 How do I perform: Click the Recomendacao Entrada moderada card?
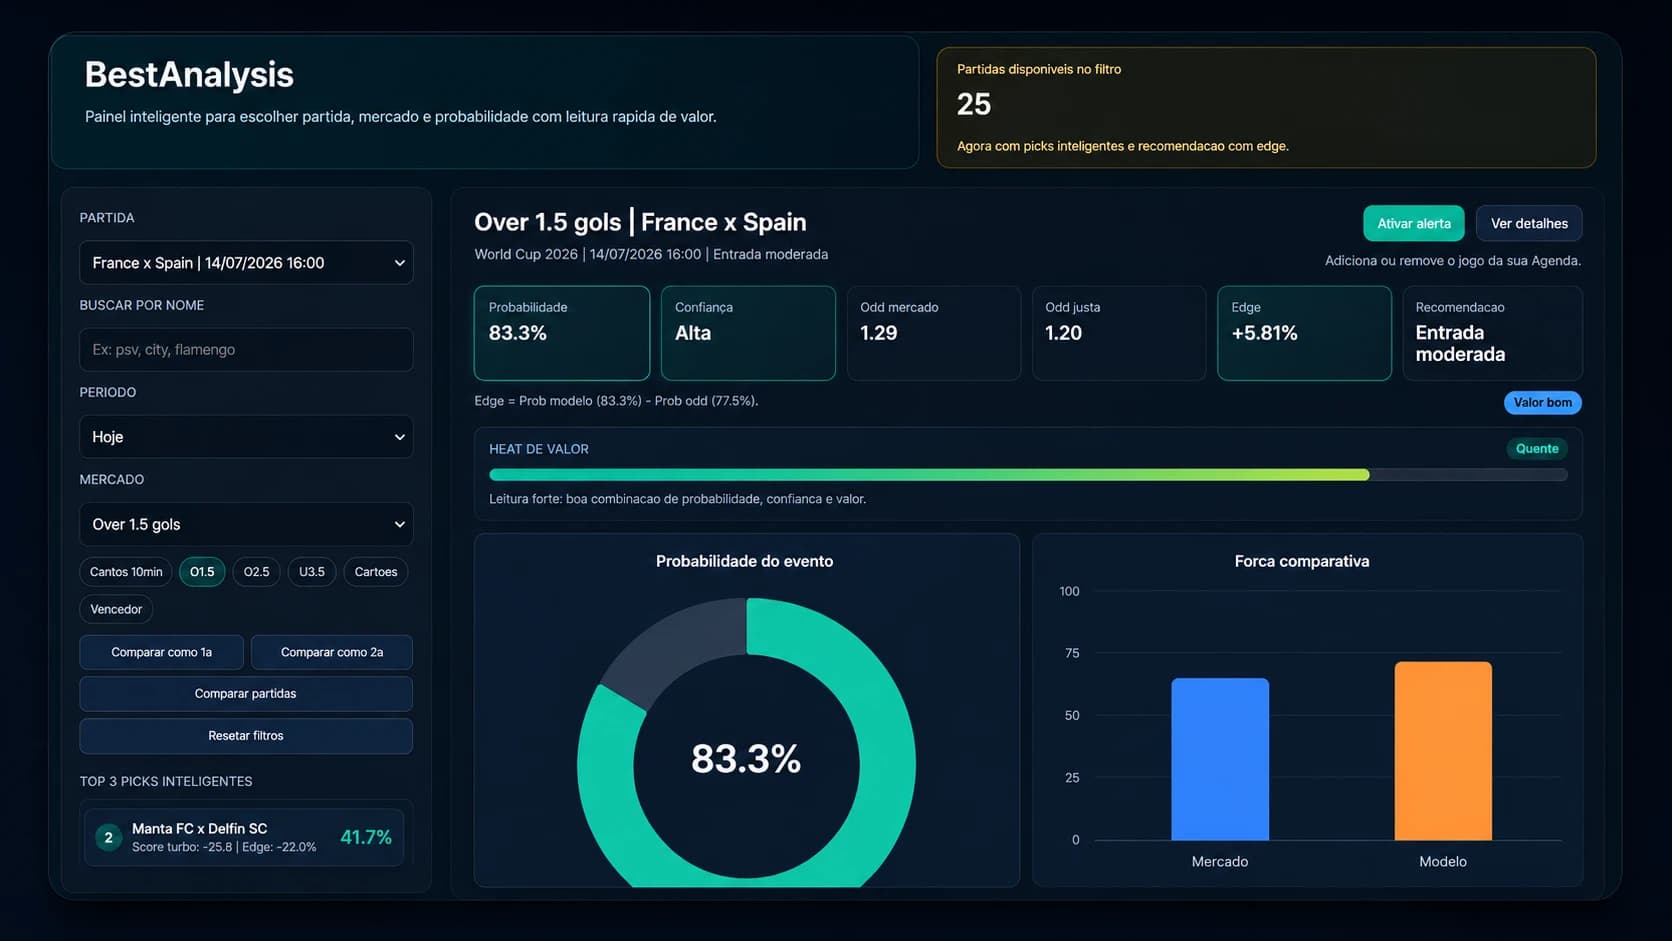point(1492,333)
